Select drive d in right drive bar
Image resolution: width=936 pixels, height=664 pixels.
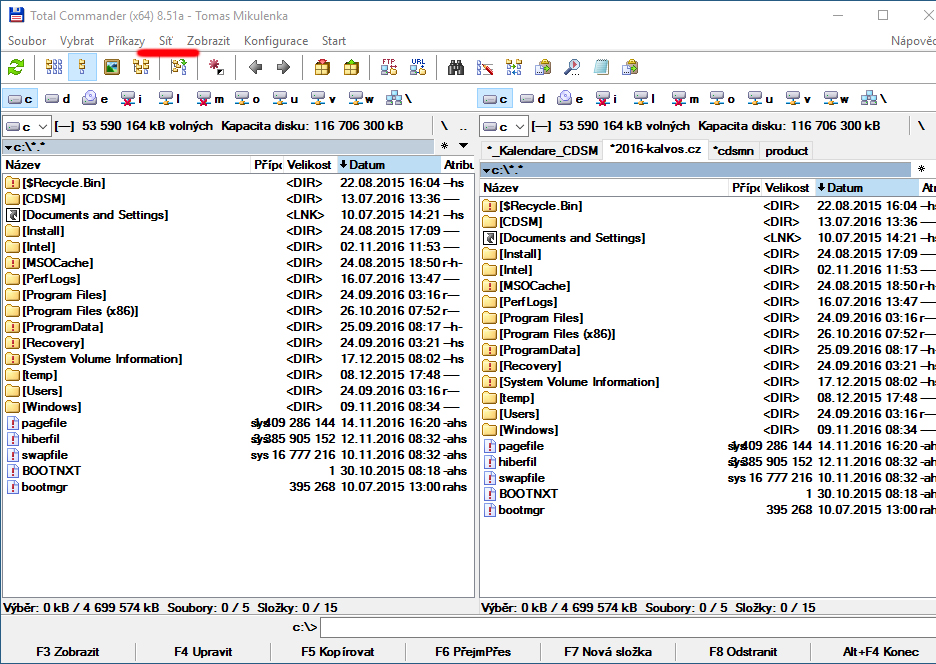533,99
